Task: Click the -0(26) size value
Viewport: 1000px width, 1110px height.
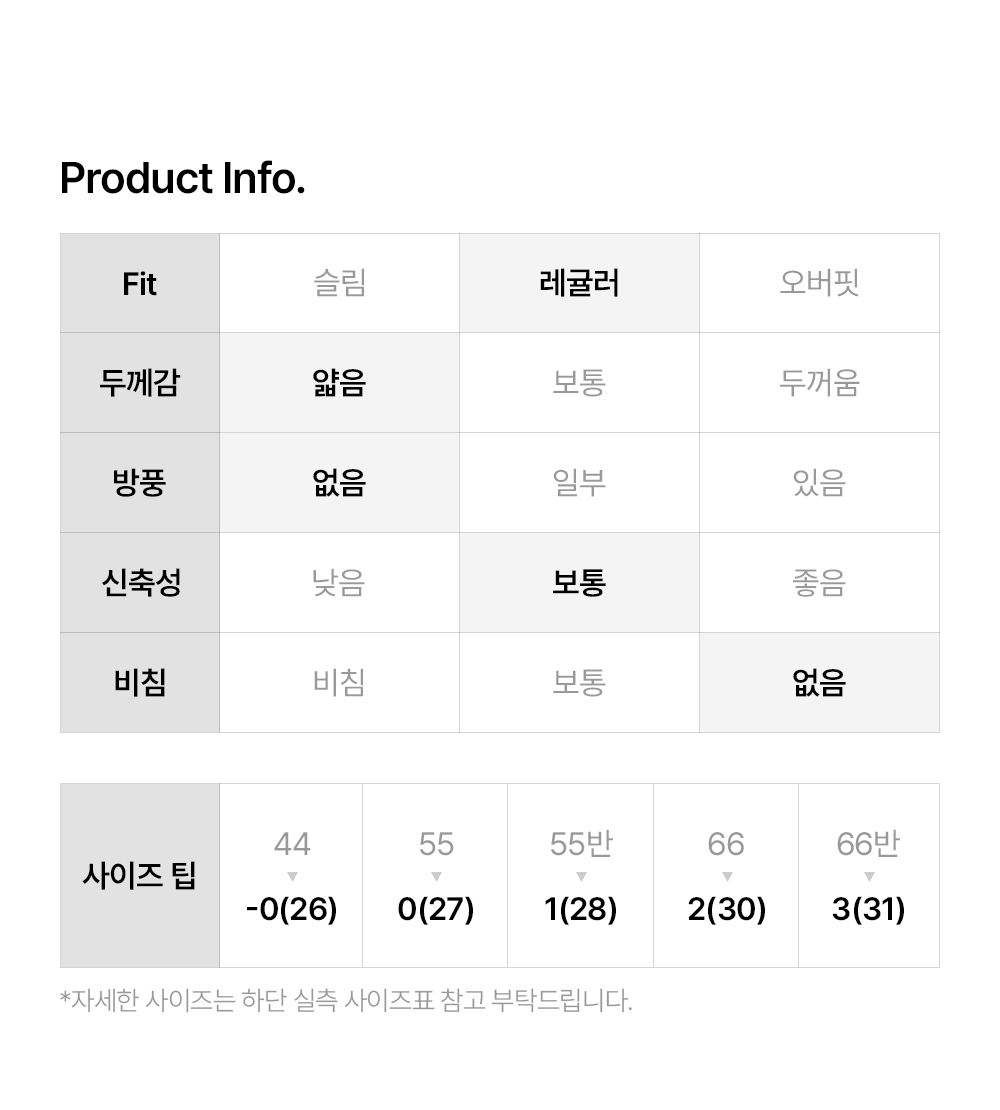Action: pos(292,910)
